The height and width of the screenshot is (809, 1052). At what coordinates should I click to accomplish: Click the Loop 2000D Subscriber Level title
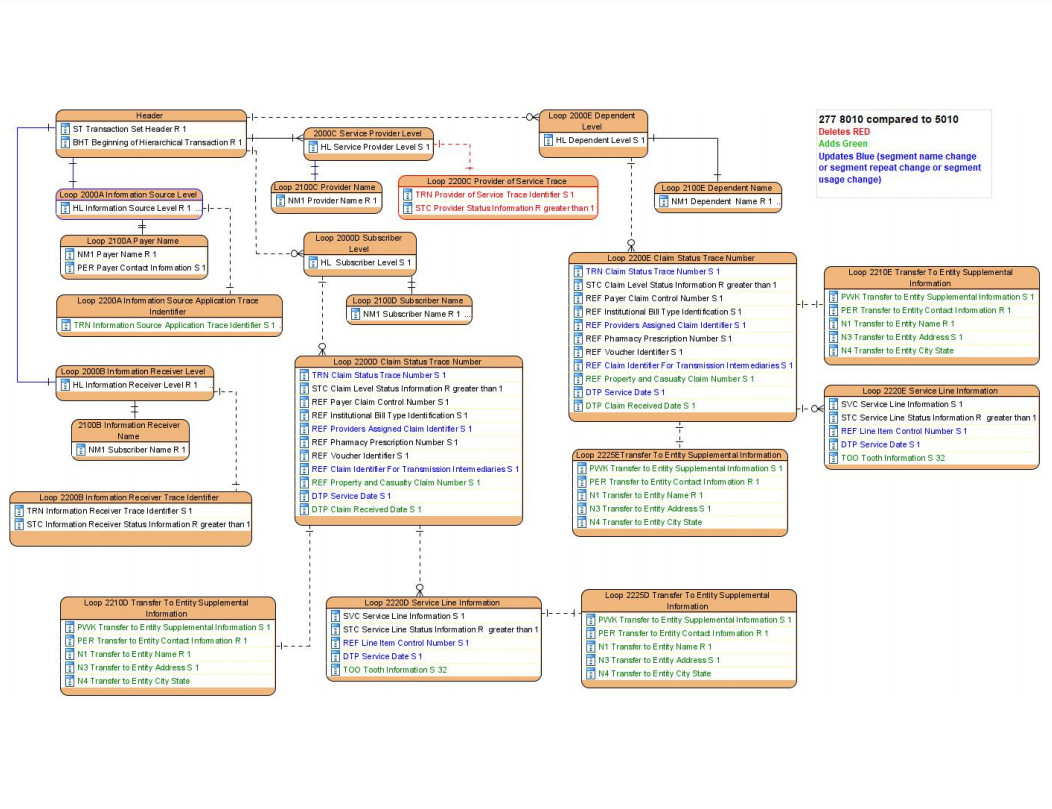[x=359, y=243]
